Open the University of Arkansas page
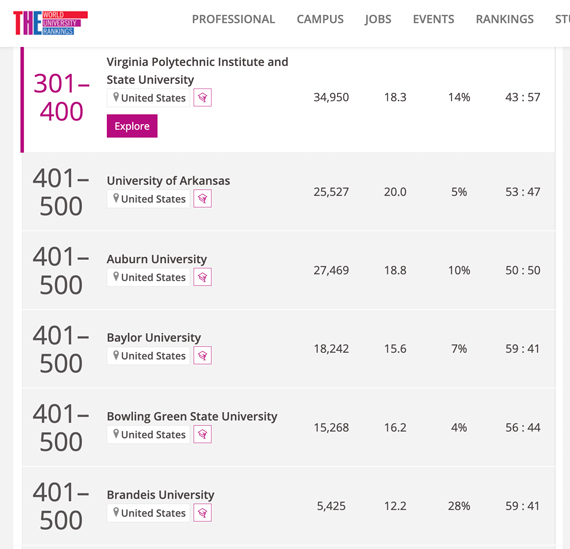The image size is (570, 549). coord(168,181)
